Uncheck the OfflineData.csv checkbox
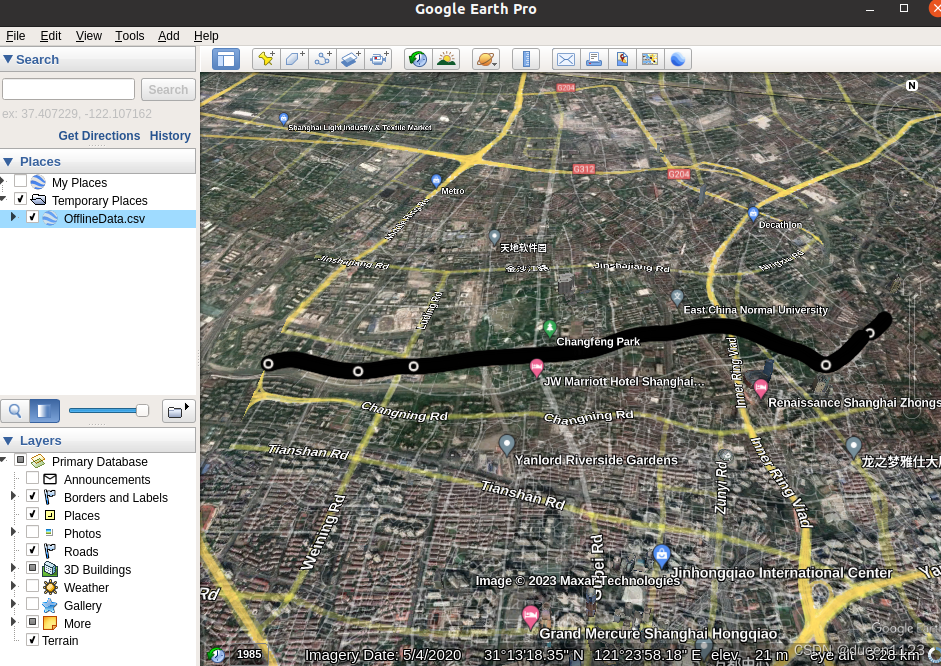The width and height of the screenshot is (941, 666). tap(32, 217)
